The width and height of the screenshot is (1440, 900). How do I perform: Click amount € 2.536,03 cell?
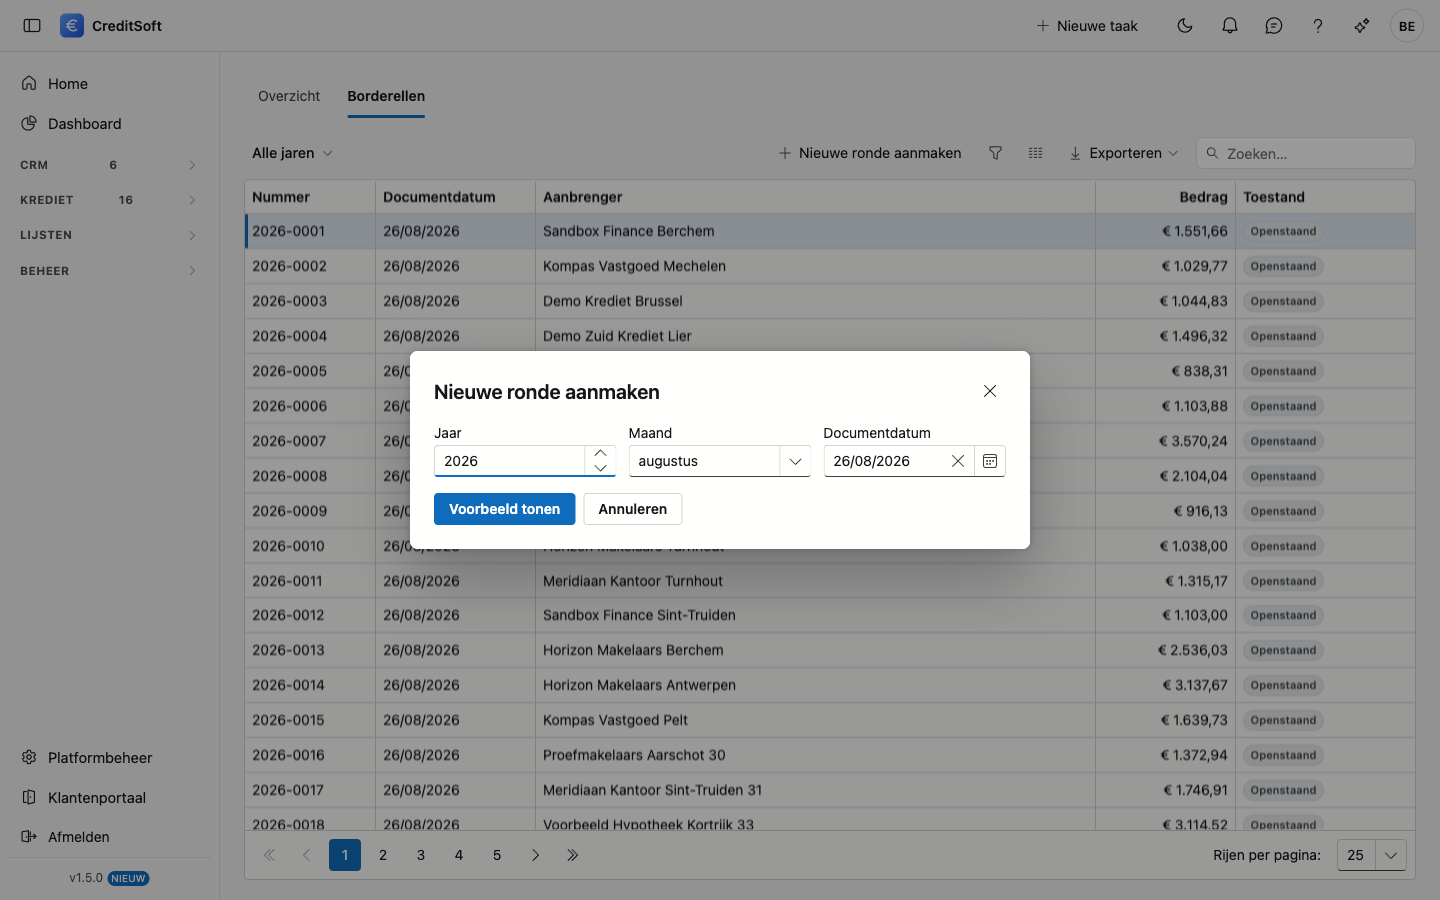coord(1165,650)
